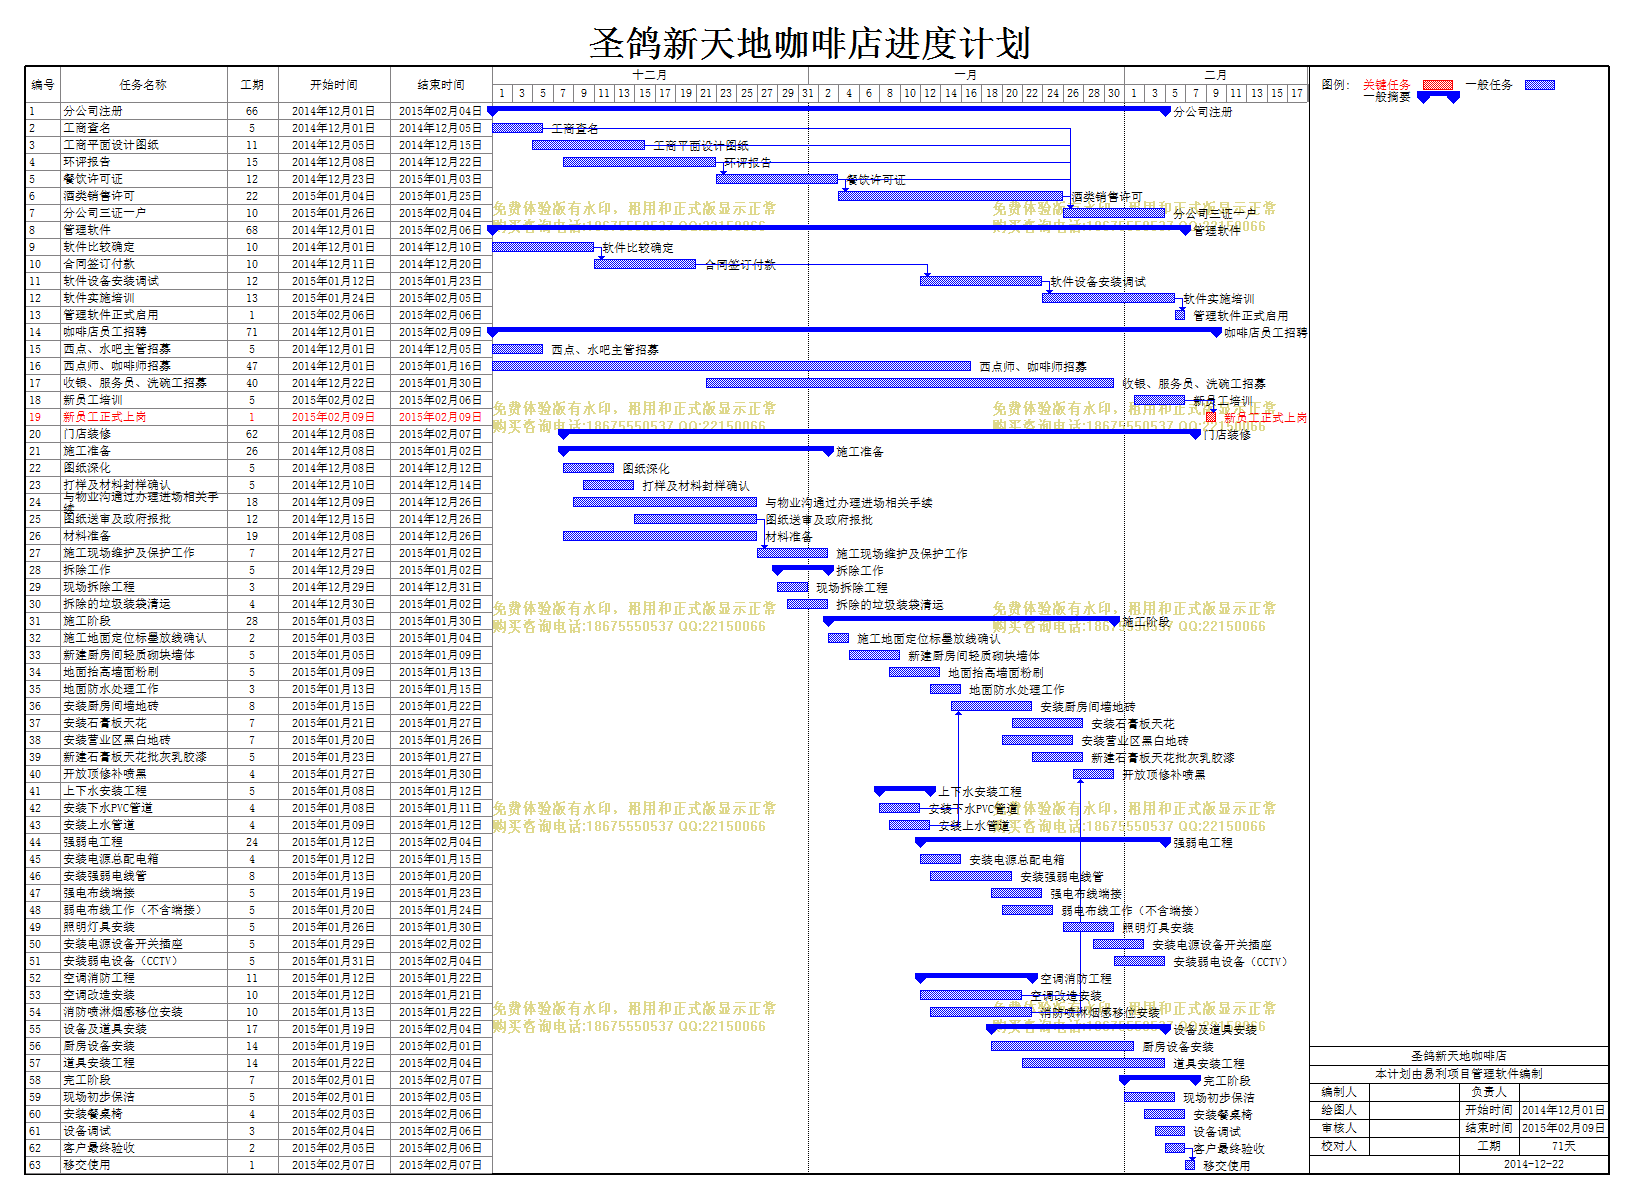Click the Gantt bar for 环评报告
1633x1198 pixels.
(639, 162)
